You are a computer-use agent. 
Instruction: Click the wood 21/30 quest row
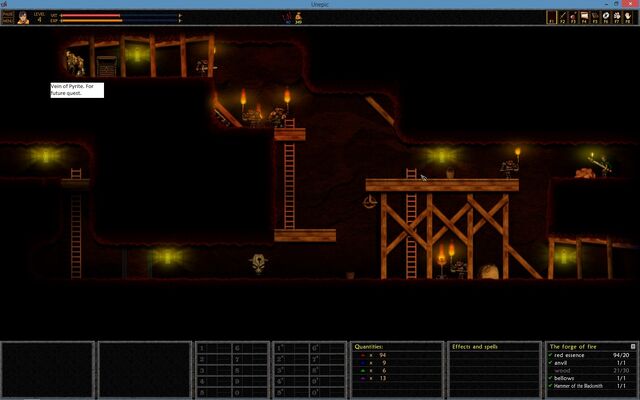pos(592,371)
